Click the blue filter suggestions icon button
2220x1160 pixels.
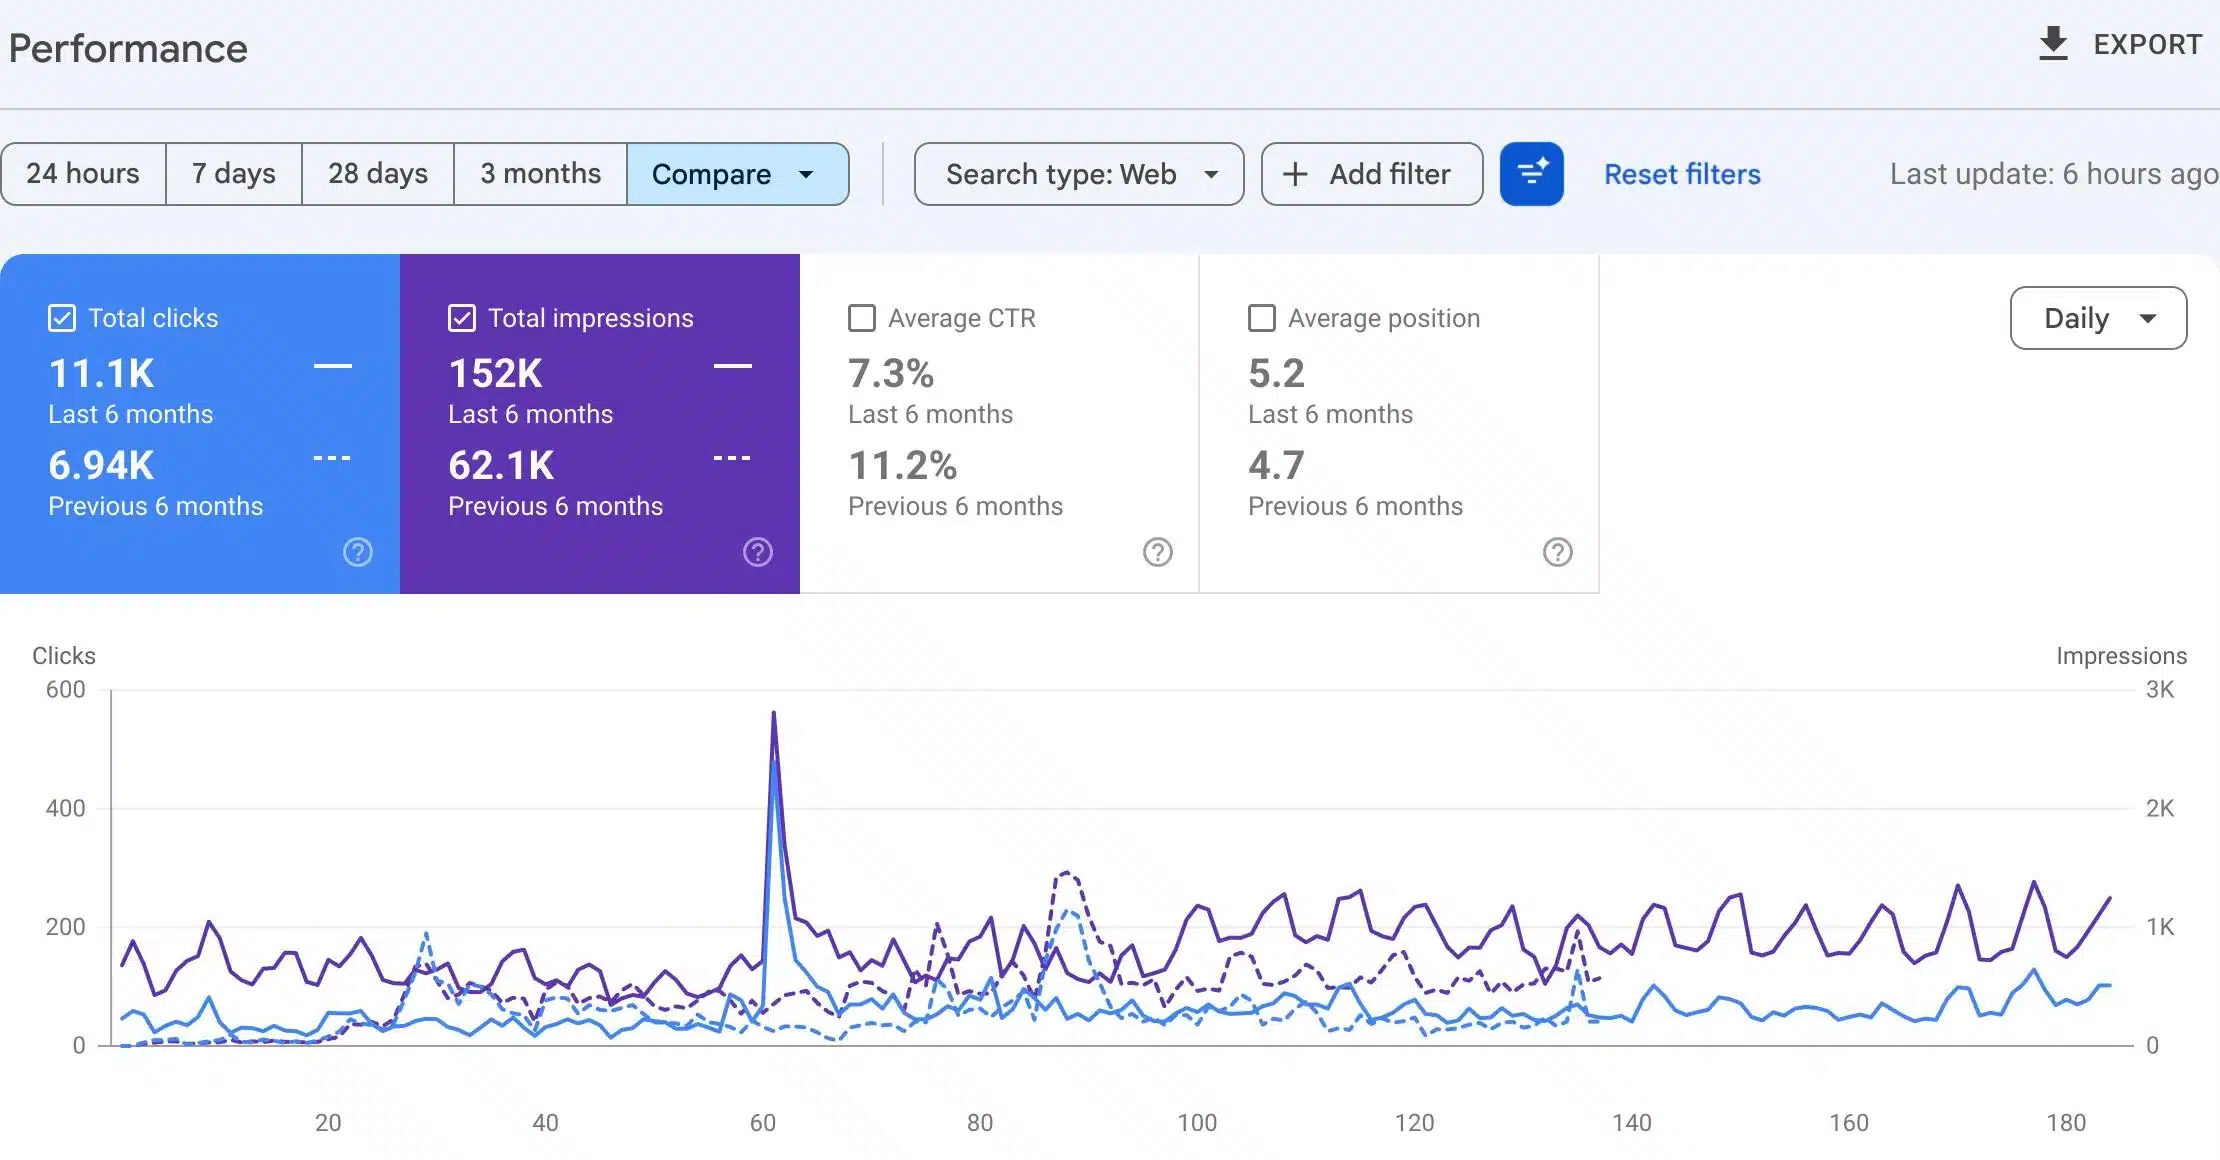(1531, 174)
